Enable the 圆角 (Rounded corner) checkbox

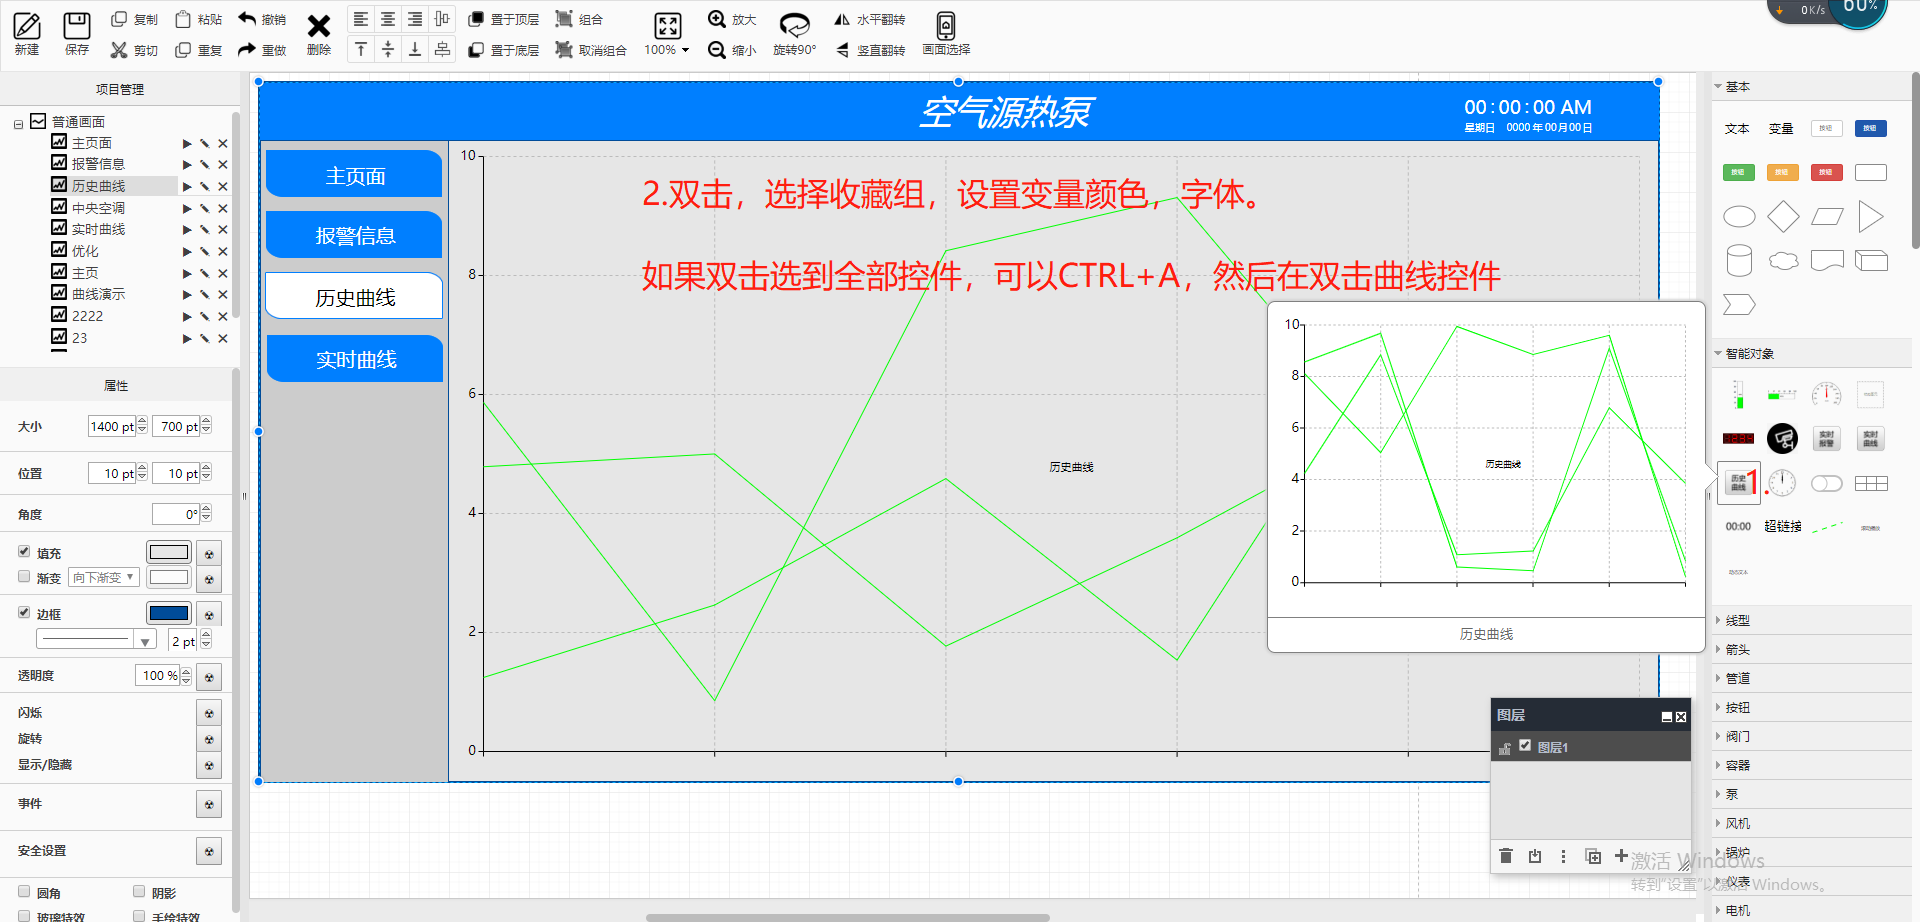pos(24,892)
